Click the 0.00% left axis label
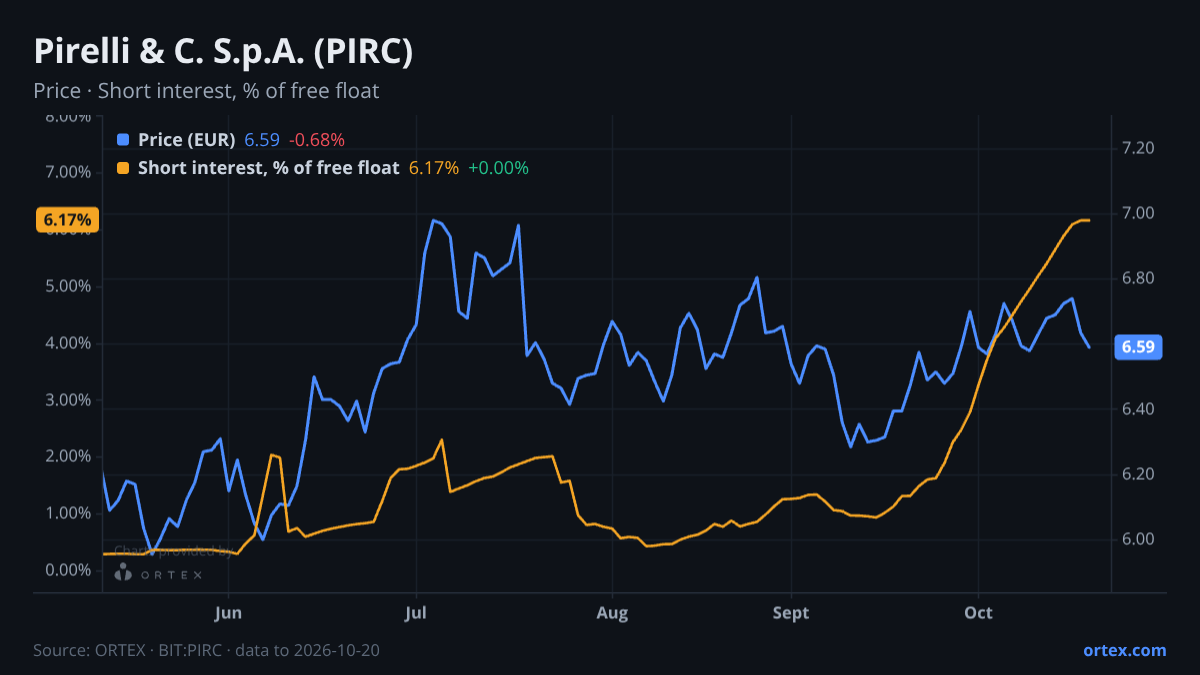1200x675 pixels. click(x=66, y=570)
